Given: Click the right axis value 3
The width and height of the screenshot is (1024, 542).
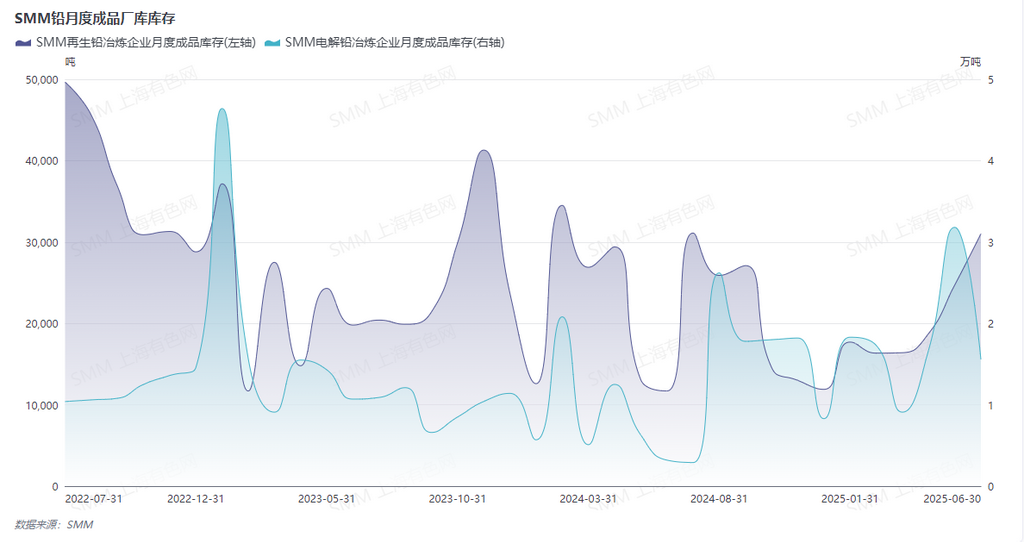Looking at the screenshot, I should click(x=991, y=243).
